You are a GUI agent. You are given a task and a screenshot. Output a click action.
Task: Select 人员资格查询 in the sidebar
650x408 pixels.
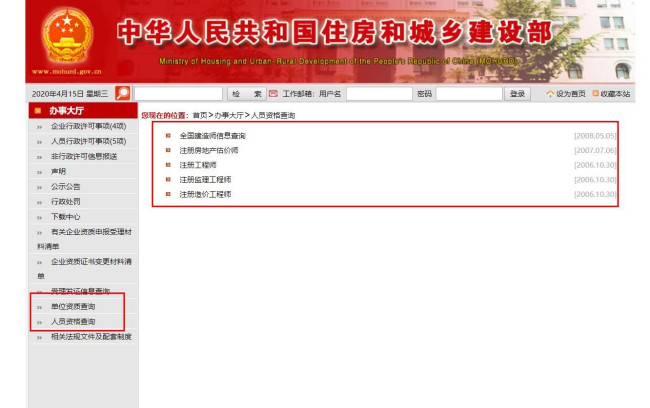pos(73,321)
